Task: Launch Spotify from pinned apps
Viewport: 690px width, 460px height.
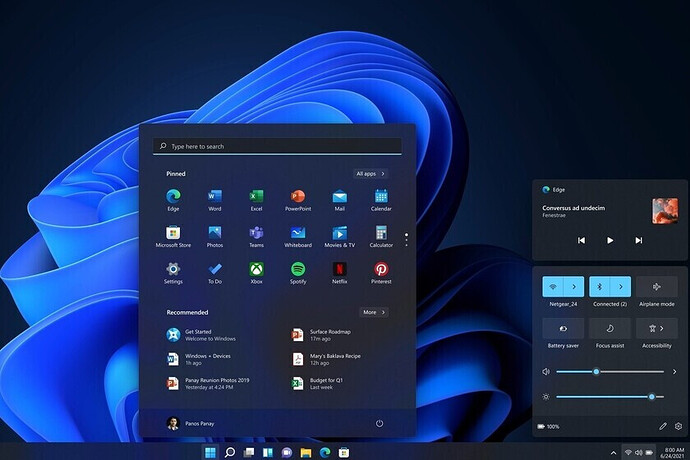Action: [x=298, y=273]
